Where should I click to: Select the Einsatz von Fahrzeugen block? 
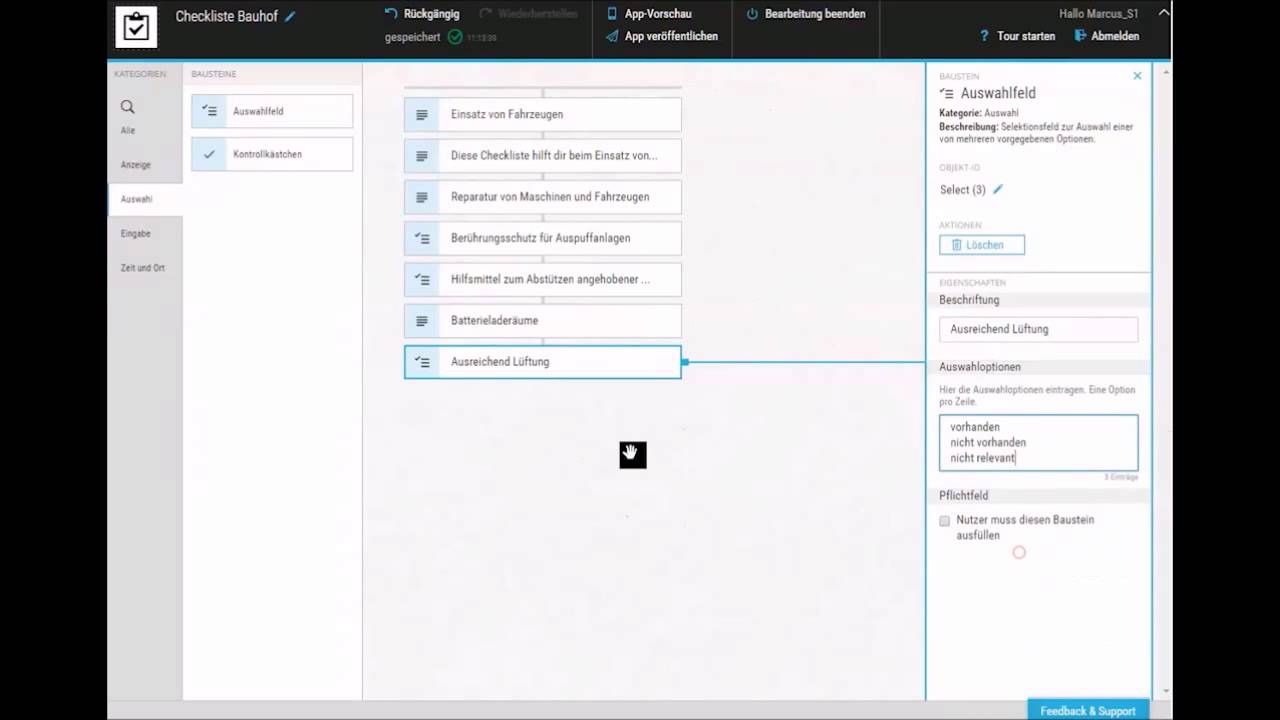click(543, 114)
